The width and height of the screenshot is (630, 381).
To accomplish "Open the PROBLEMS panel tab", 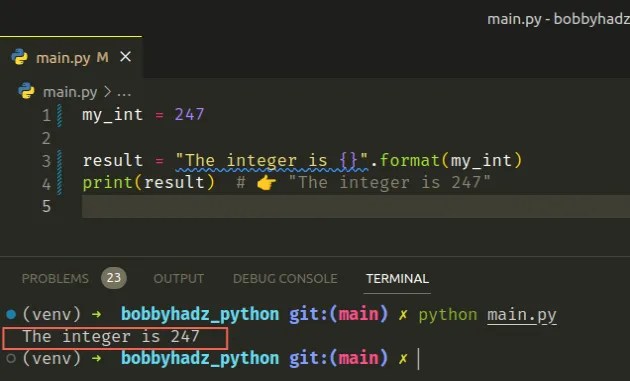I will point(55,279).
